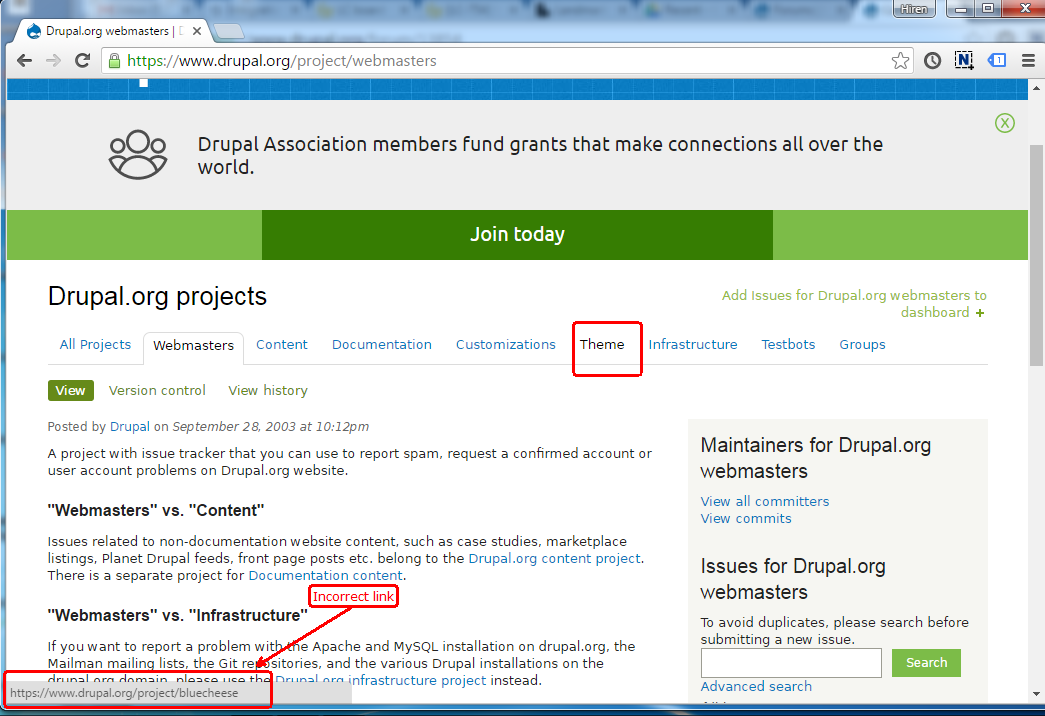
Task: Open the Drupal author profile link
Action: [130, 427]
